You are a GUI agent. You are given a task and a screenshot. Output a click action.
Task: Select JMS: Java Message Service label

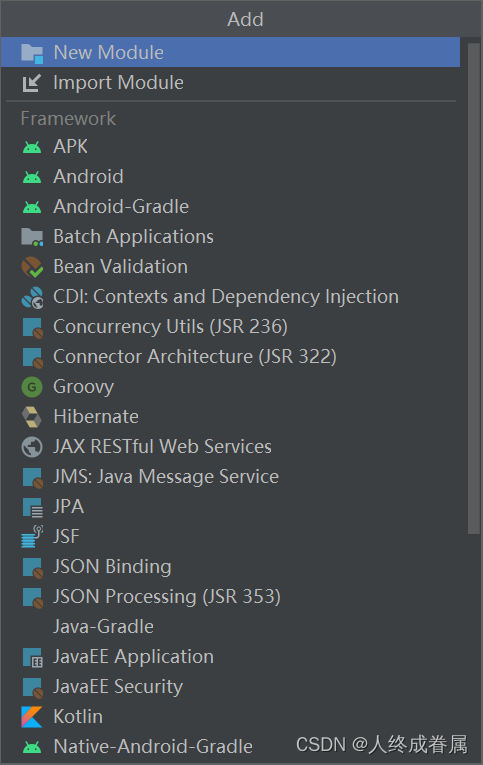(x=166, y=477)
